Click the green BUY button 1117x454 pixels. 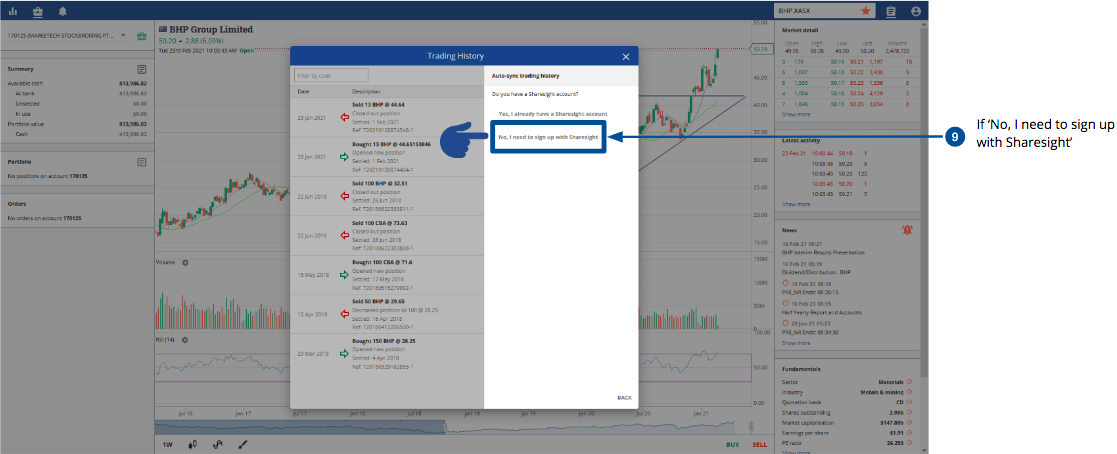(732, 445)
